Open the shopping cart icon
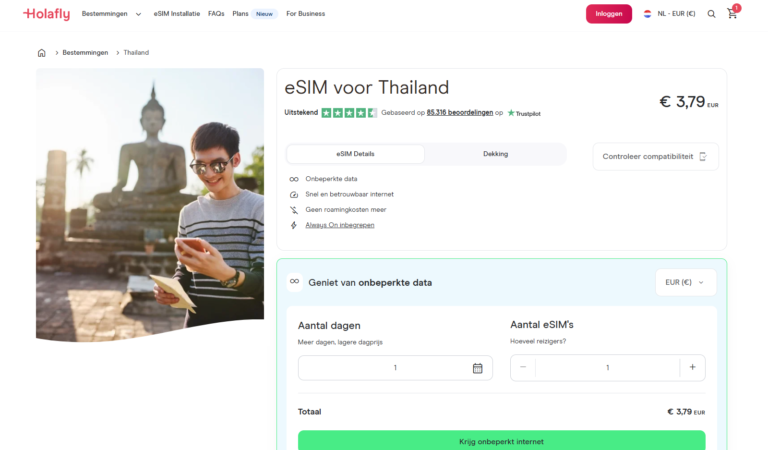The image size is (768, 450). pyautogui.click(x=732, y=14)
